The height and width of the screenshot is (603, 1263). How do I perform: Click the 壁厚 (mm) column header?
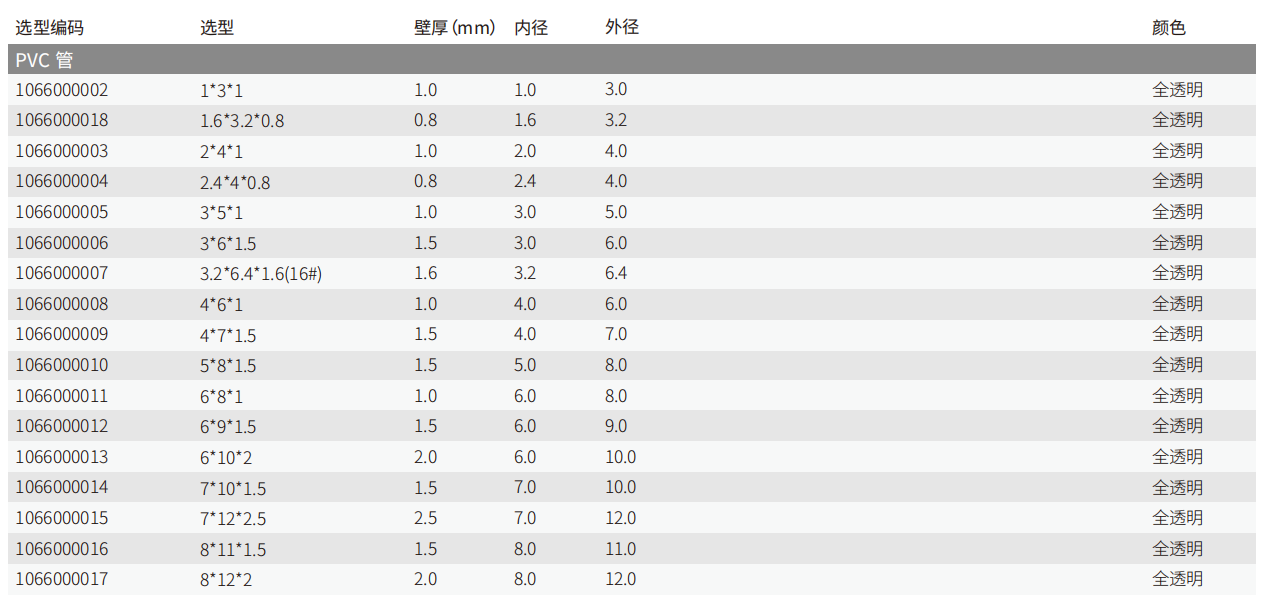coord(454,28)
